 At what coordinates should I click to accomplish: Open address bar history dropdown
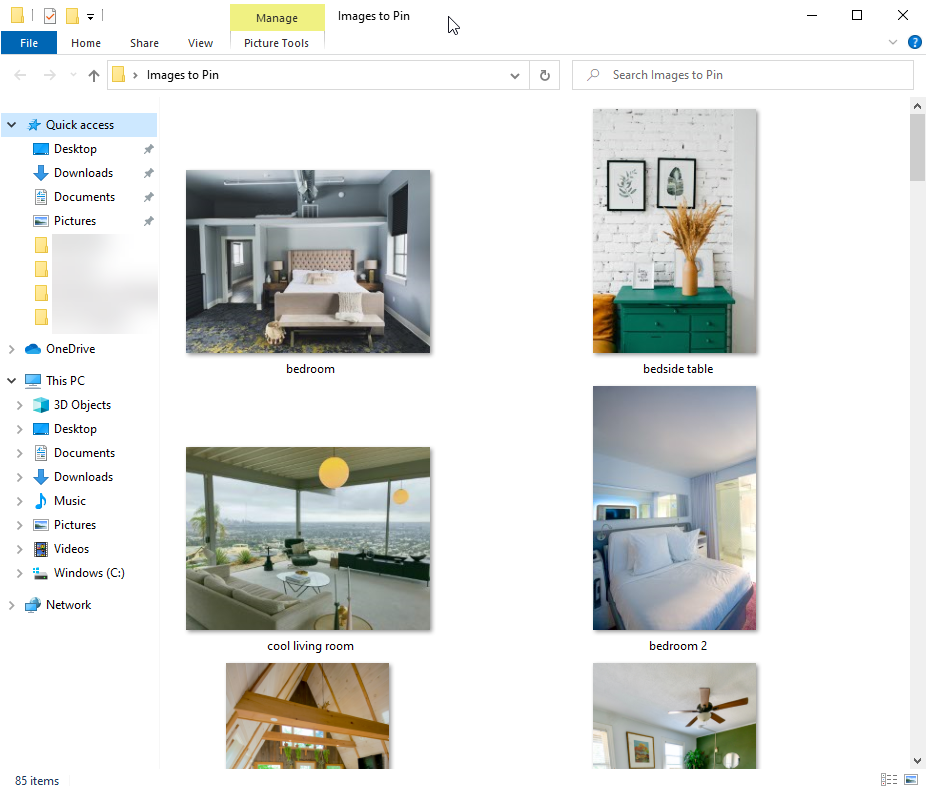pos(515,76)
